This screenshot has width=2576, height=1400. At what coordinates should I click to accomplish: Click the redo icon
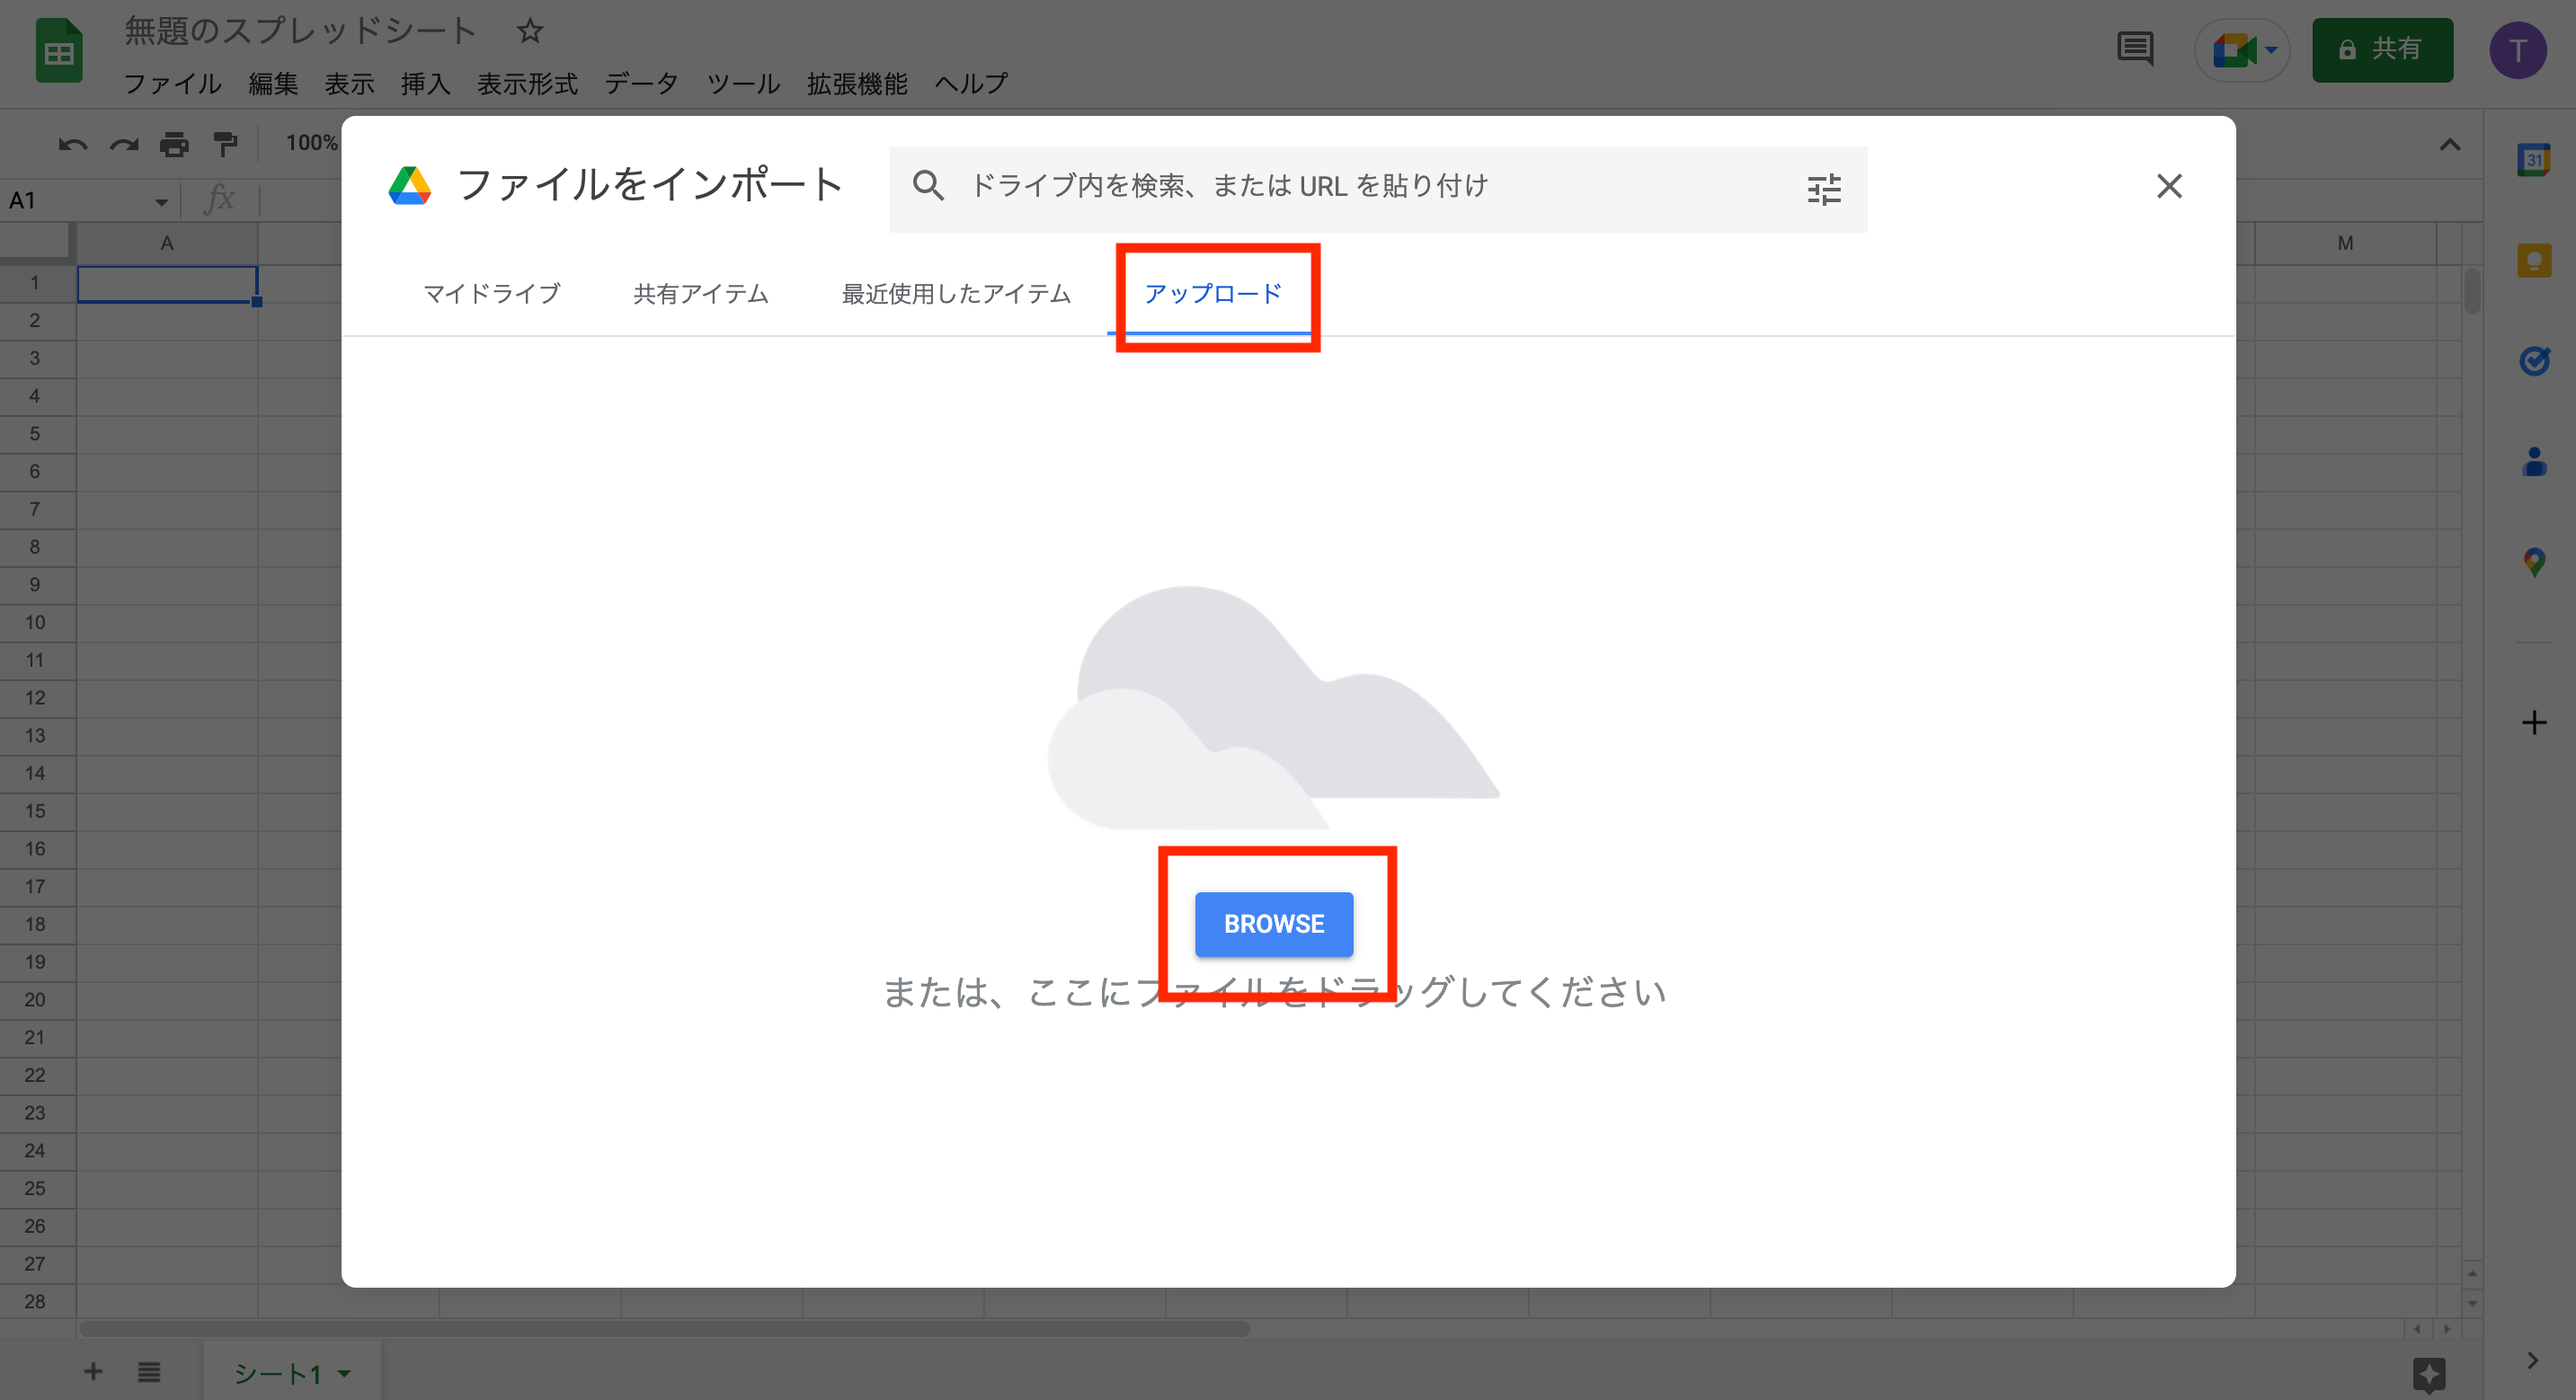[x=124, y=145]
